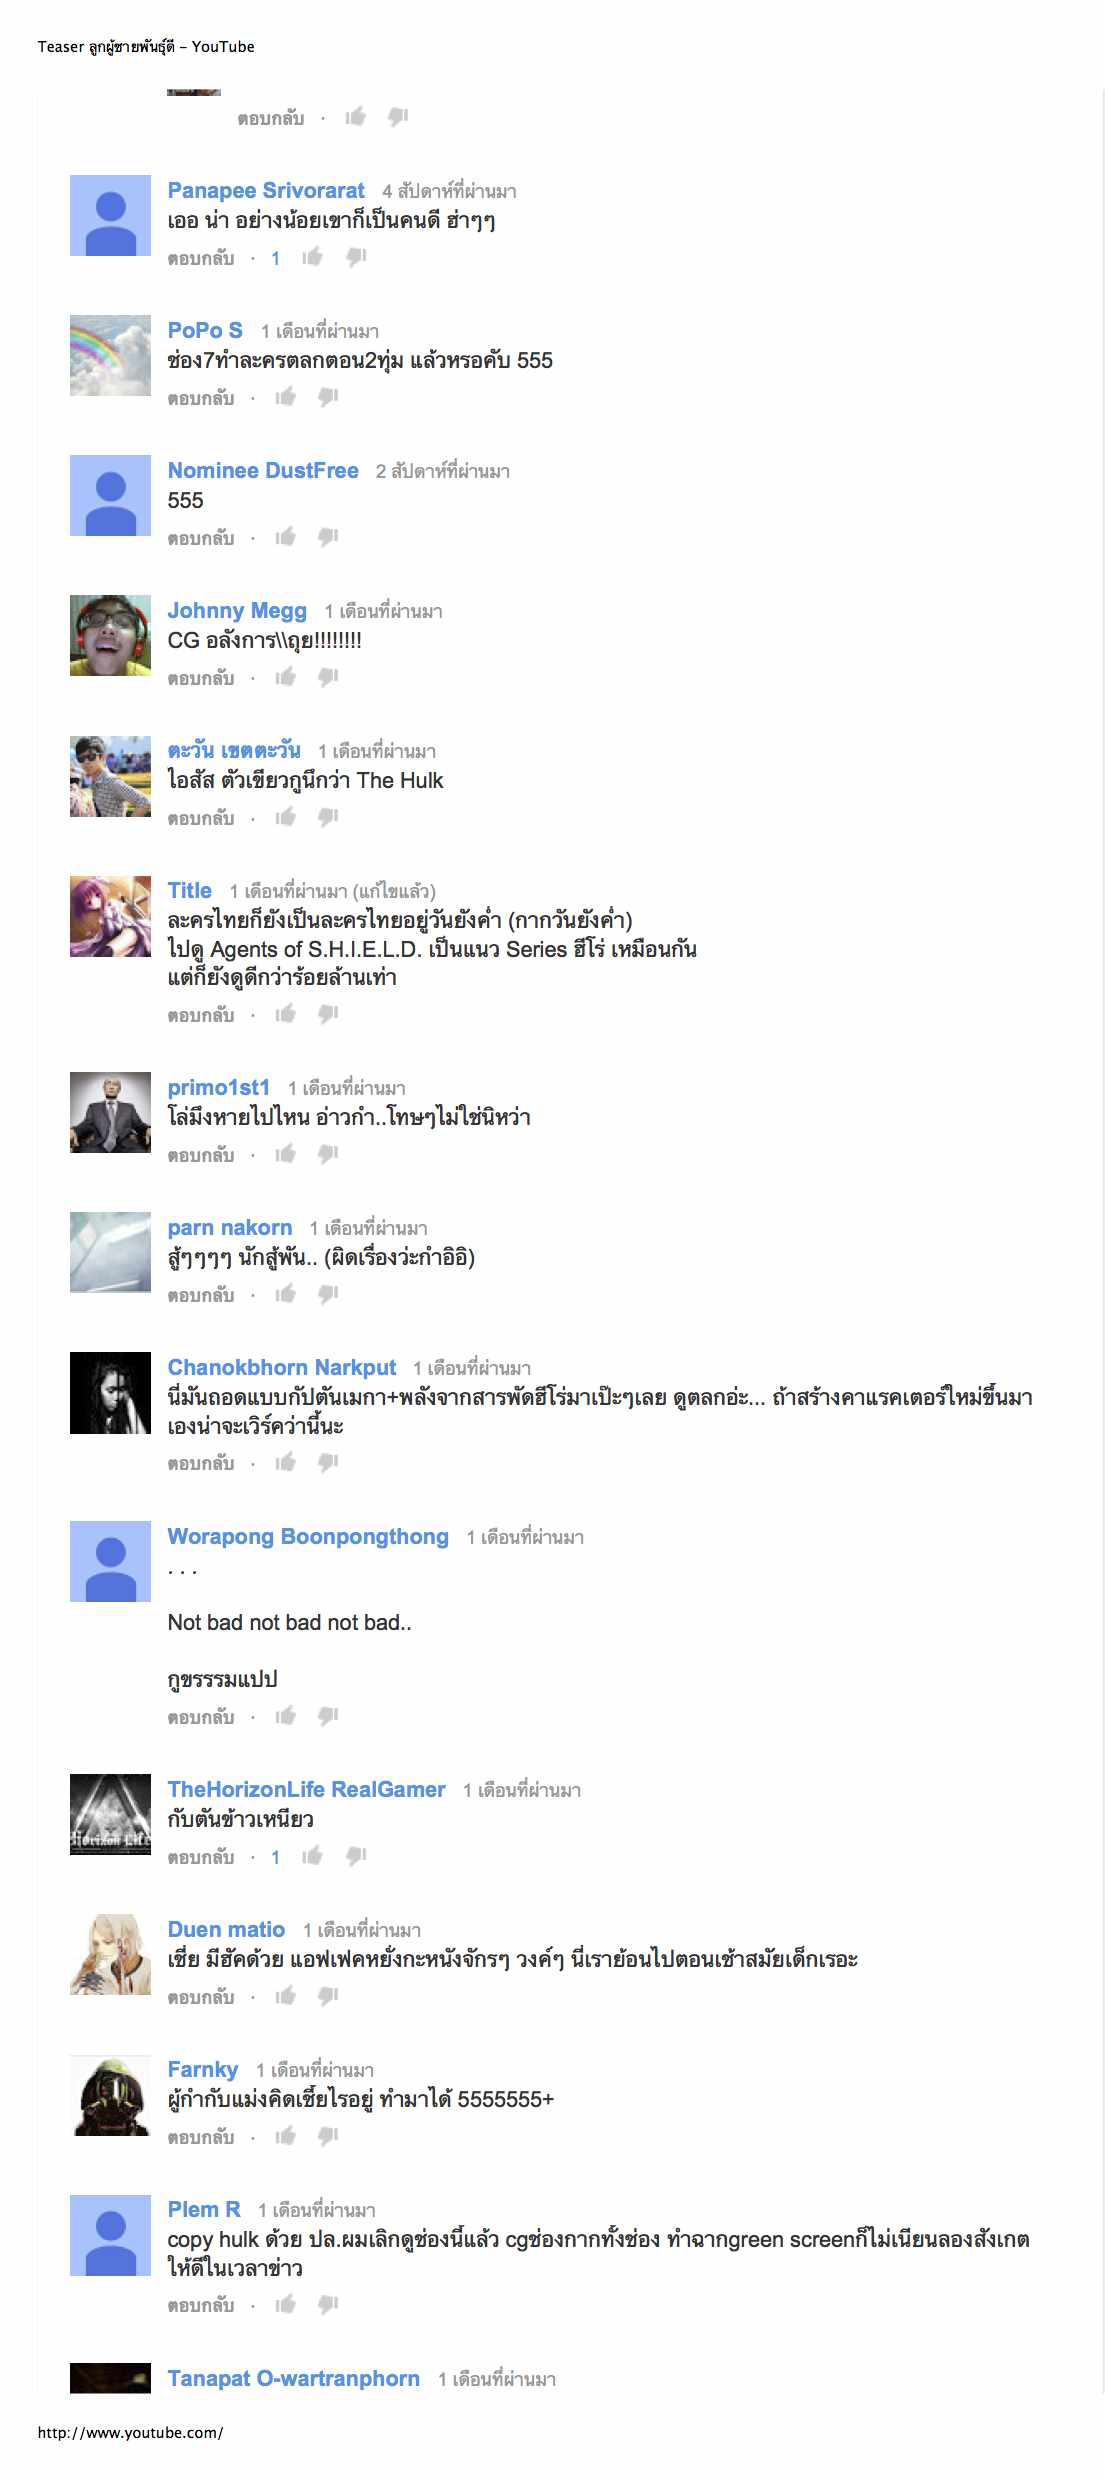
Task: Open Johnny Megg's channel link
Action: click(x=237, y=610)
